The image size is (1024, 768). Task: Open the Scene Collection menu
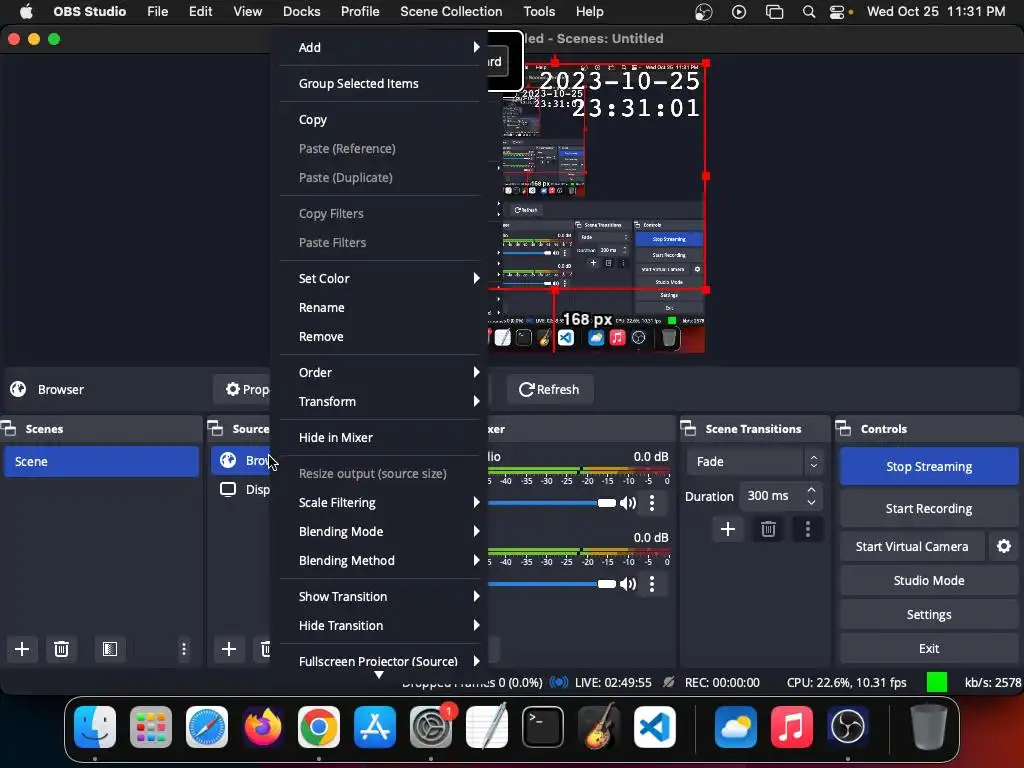point(451,12)
